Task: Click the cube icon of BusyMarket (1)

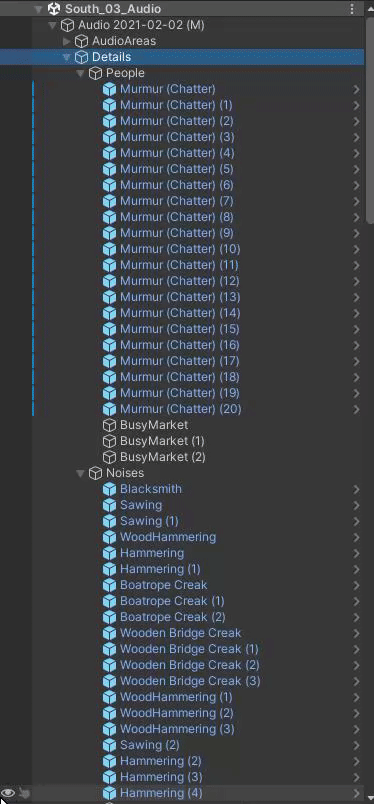Action: (109, 441)
